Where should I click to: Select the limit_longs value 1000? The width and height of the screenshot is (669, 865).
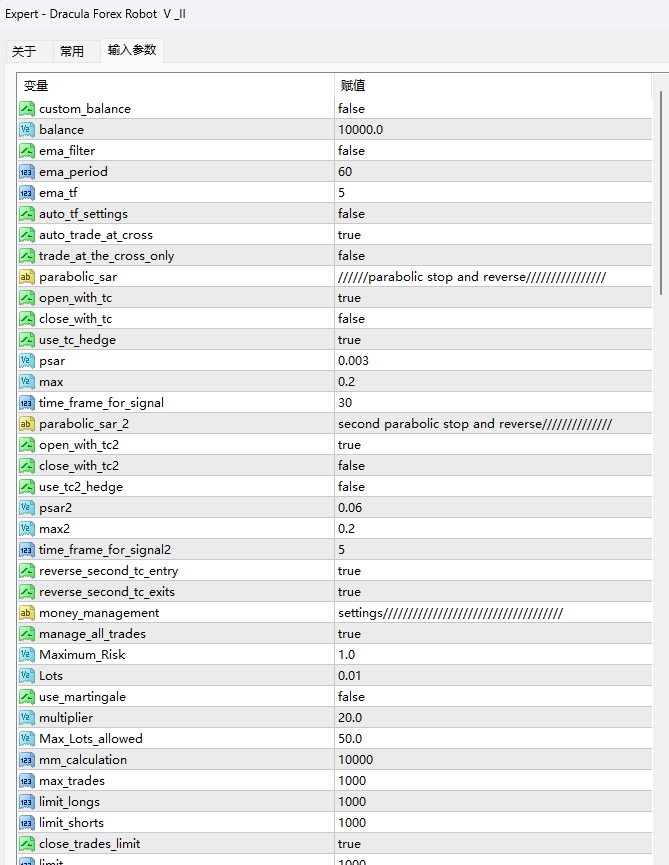click(x=352, y=802)
